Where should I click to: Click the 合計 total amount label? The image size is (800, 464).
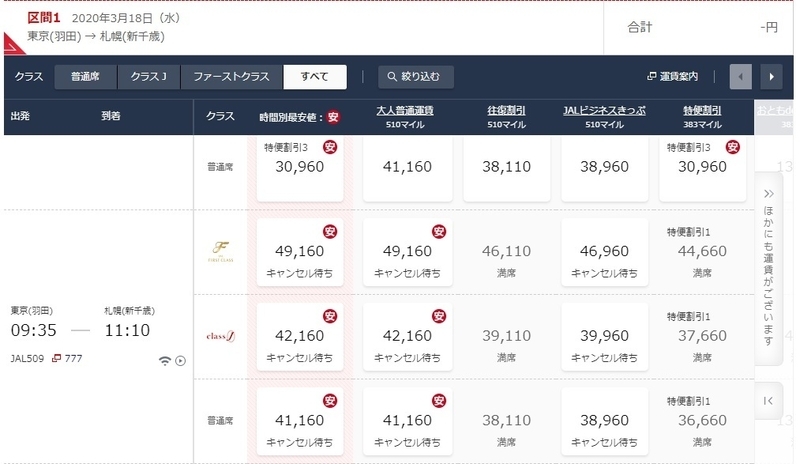640,27
